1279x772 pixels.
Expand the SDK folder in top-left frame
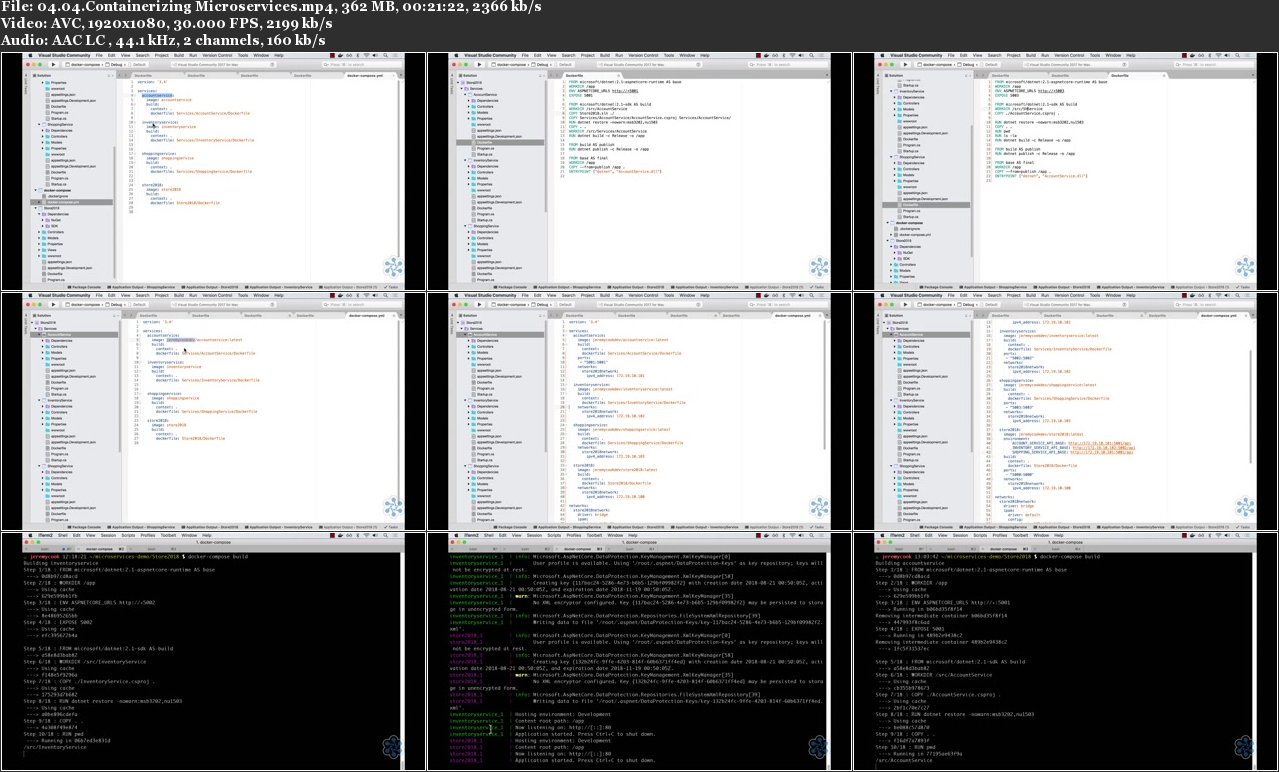(44, 228)
